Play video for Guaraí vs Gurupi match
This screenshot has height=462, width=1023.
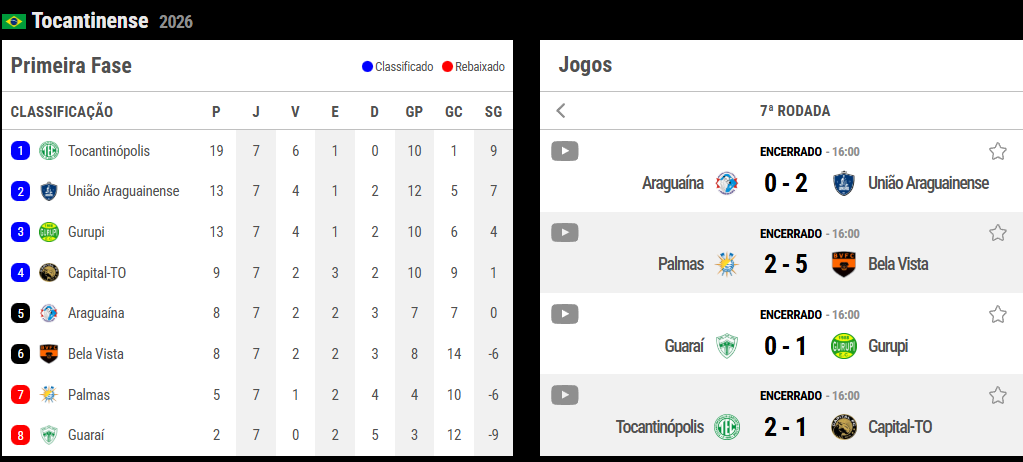click(565, 314)
